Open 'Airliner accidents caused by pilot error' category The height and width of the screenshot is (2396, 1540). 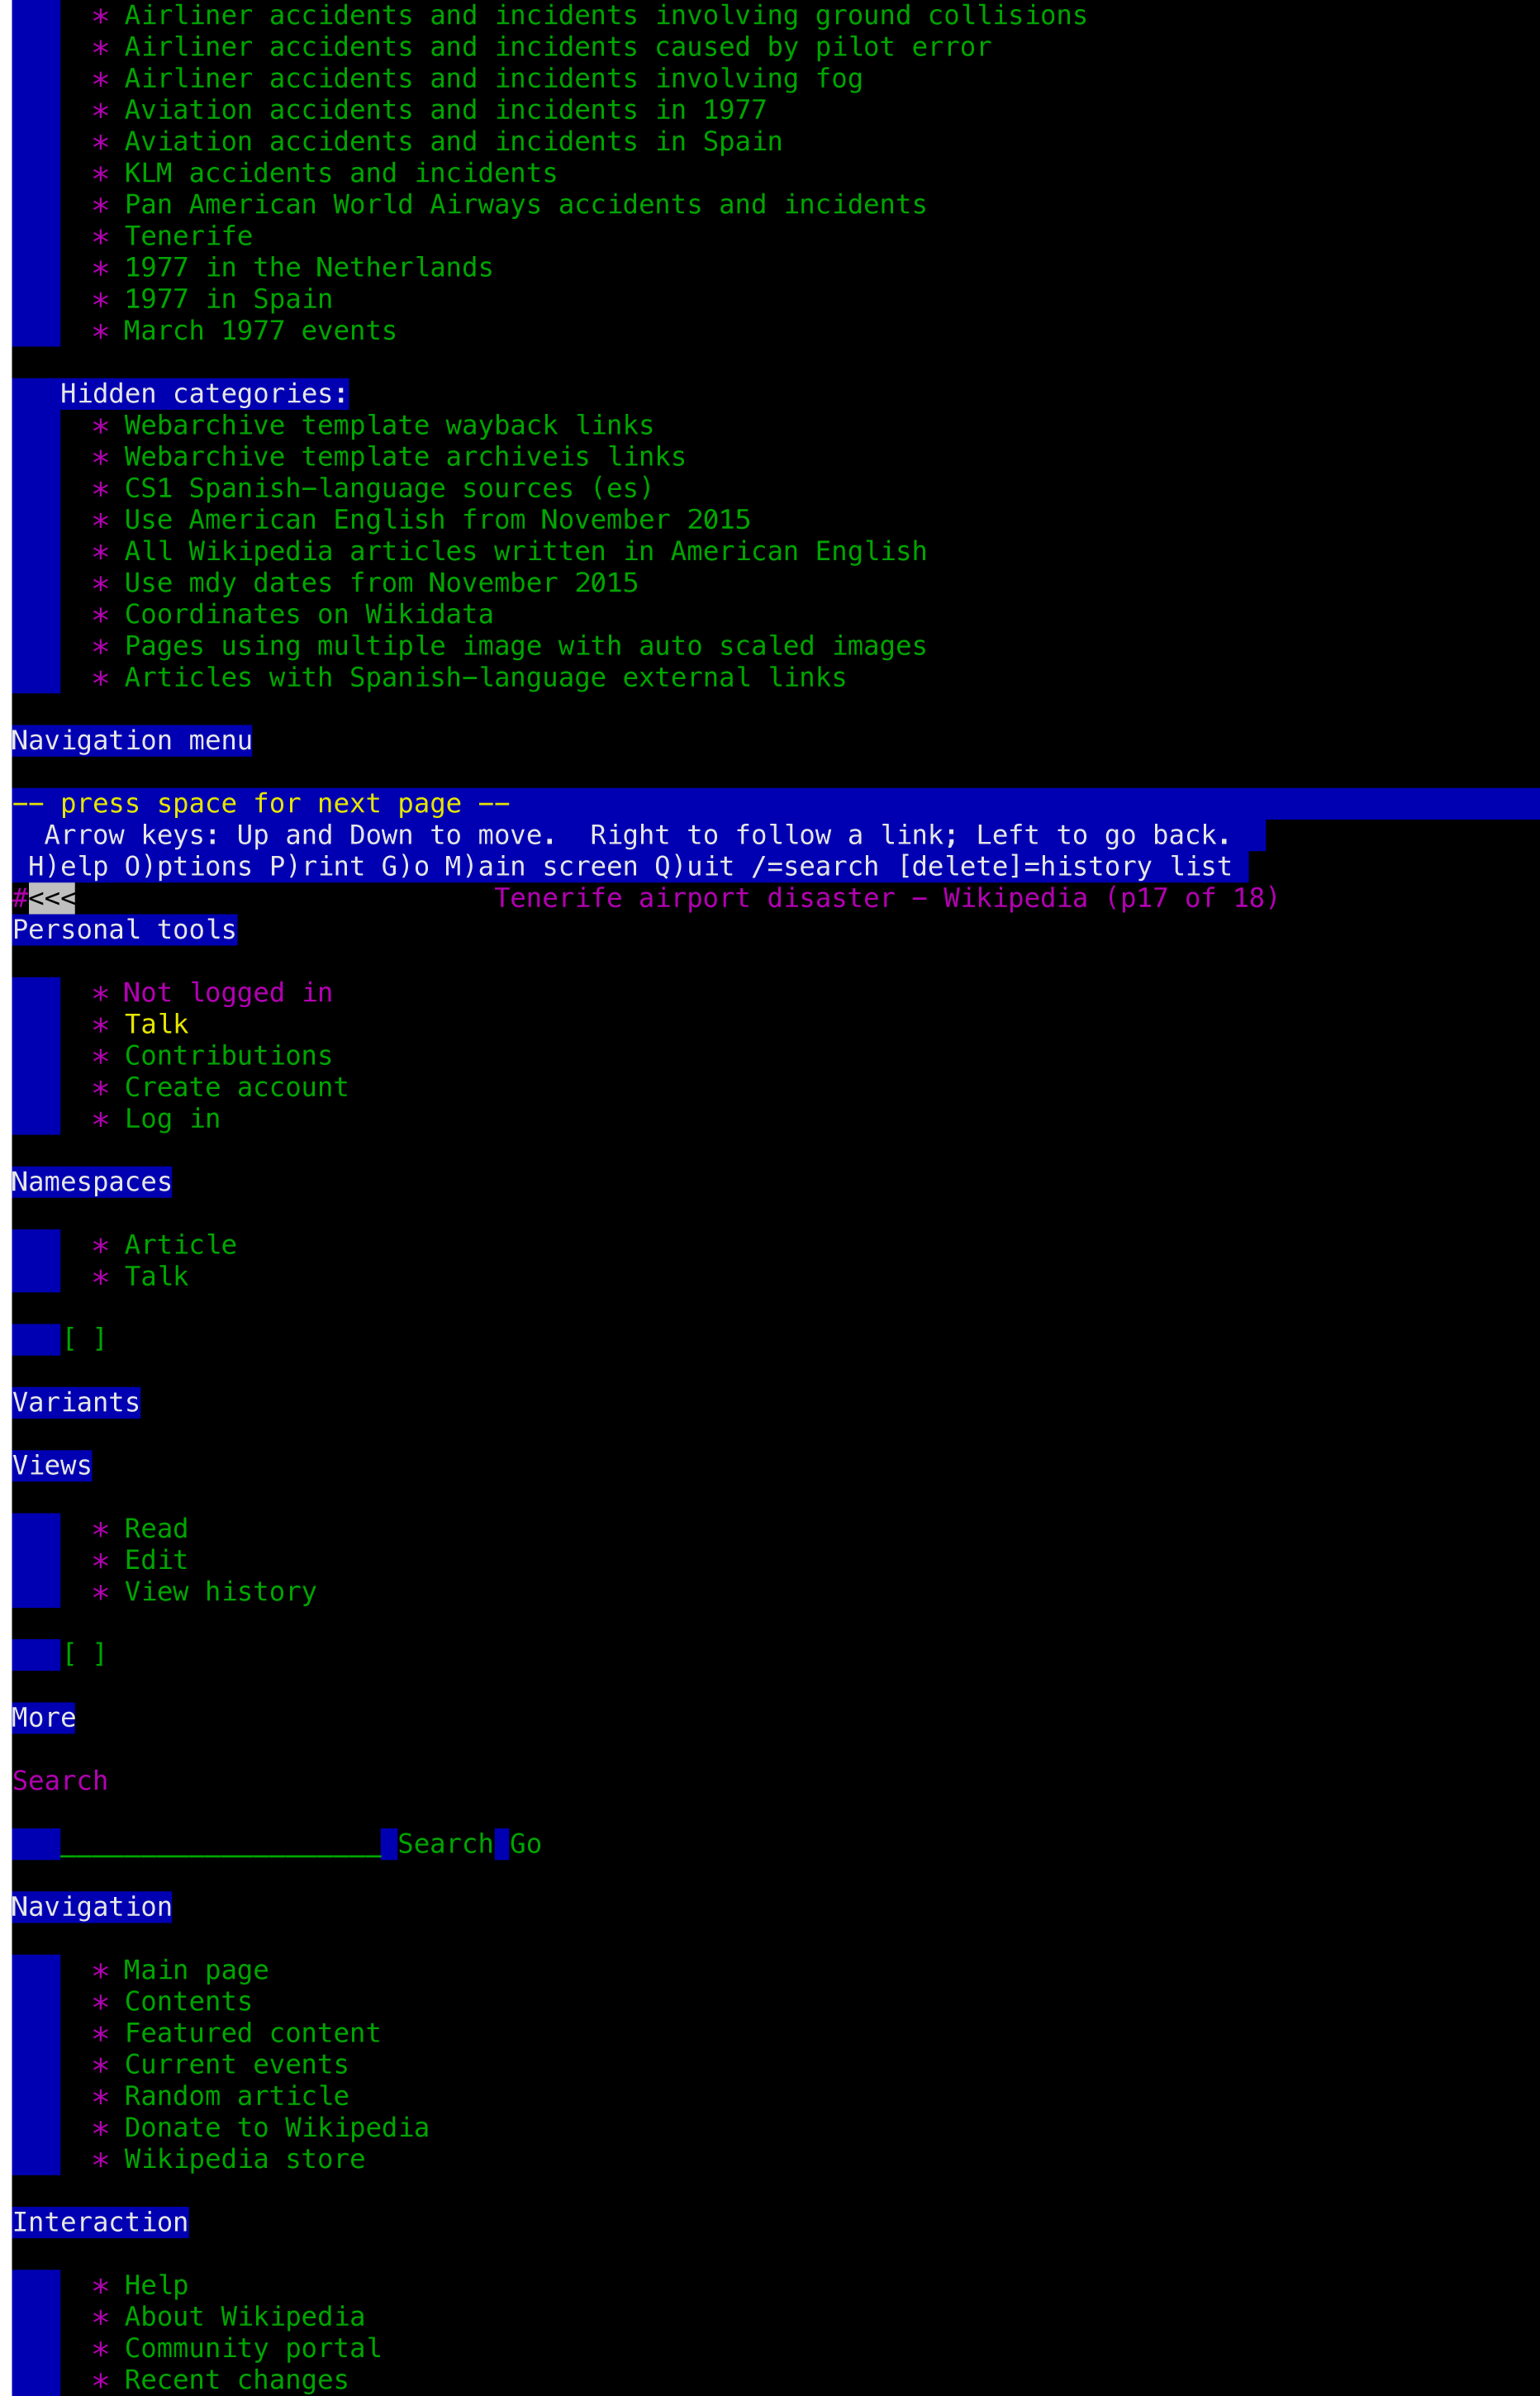558,48
